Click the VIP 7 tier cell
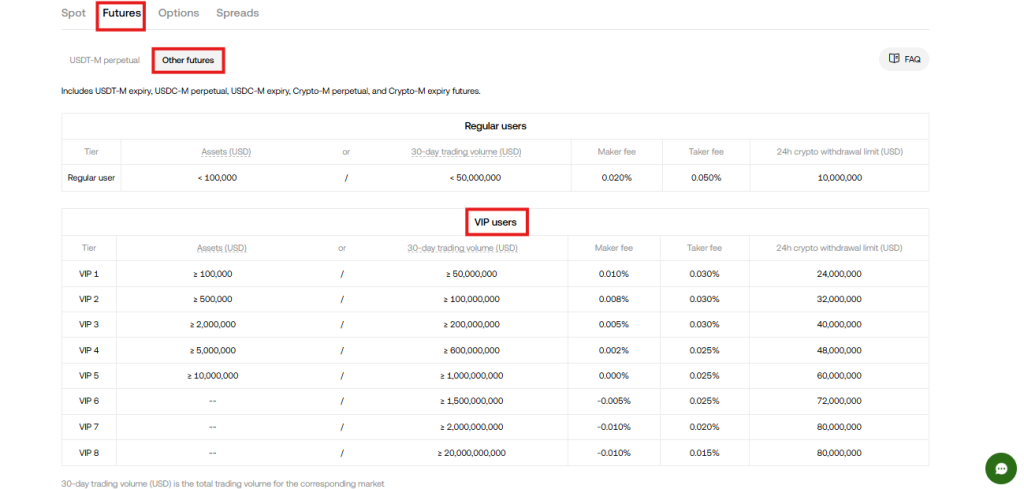Screen dimensions: 1024x489 (x=89, y=427)
